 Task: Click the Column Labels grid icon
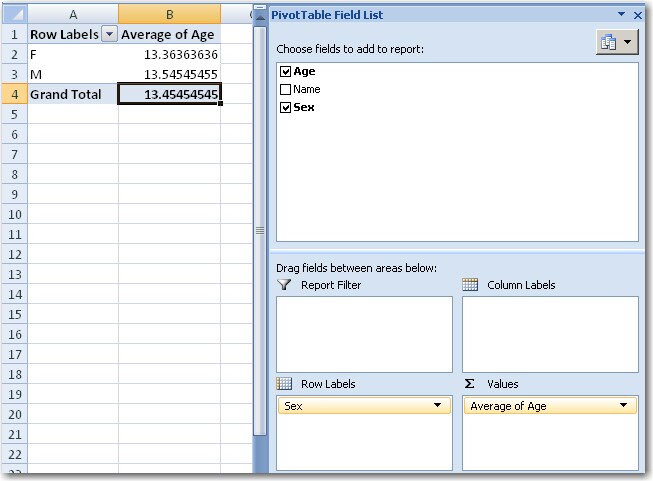tap(470, 285)
